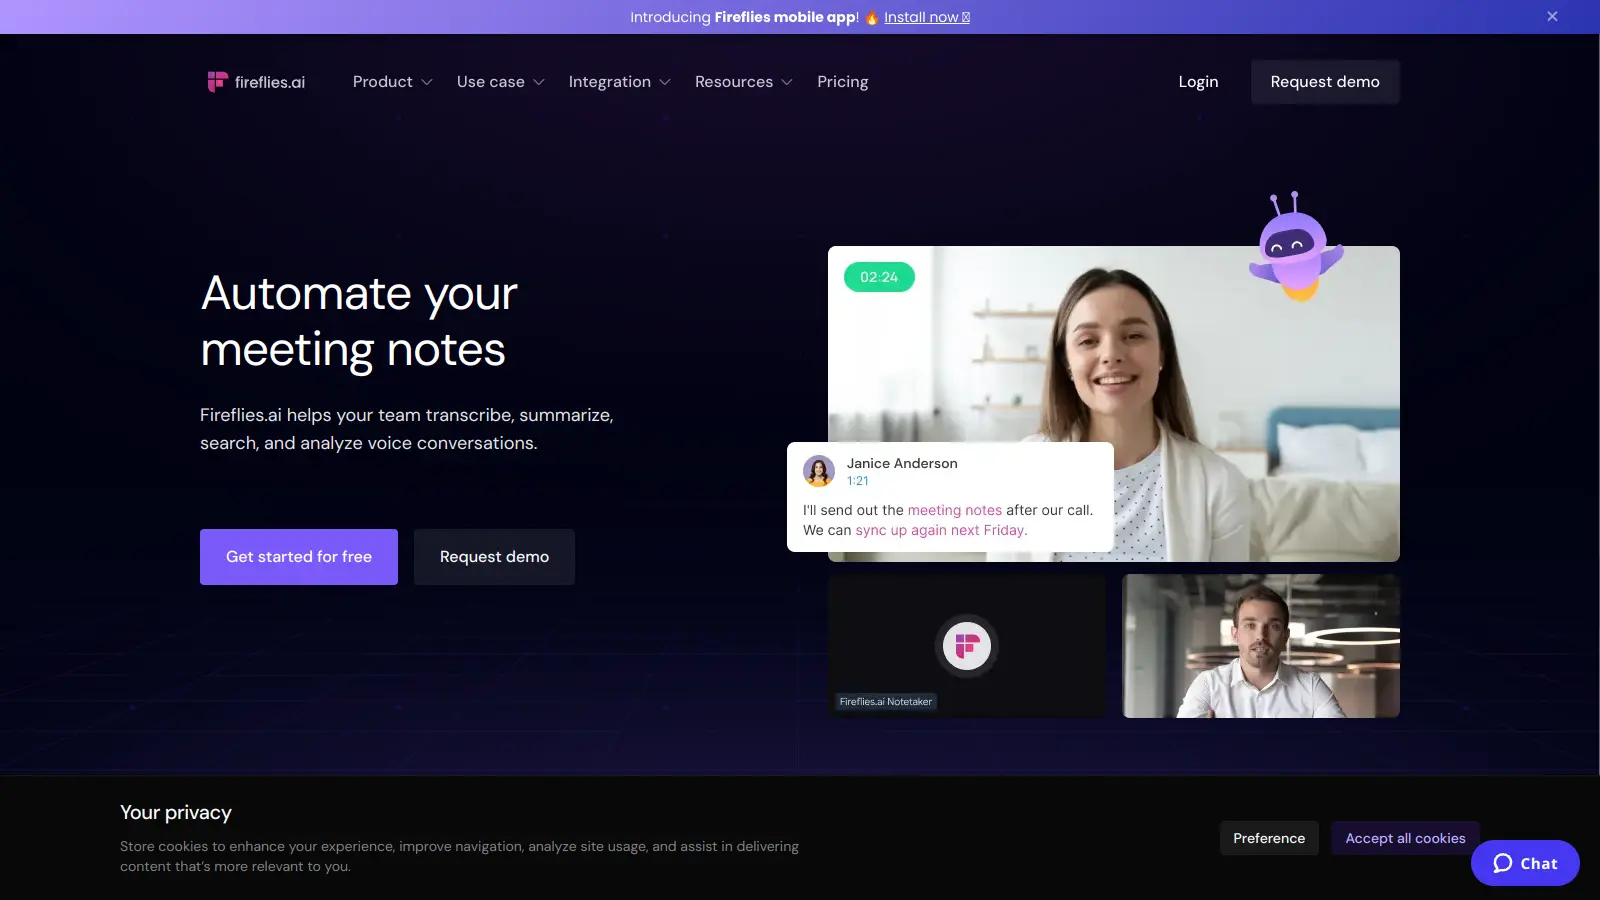This screenshot has height=900, width=1600.
Task: Click the Fireflies notetaker logo circle
Action: coord(966,646)
